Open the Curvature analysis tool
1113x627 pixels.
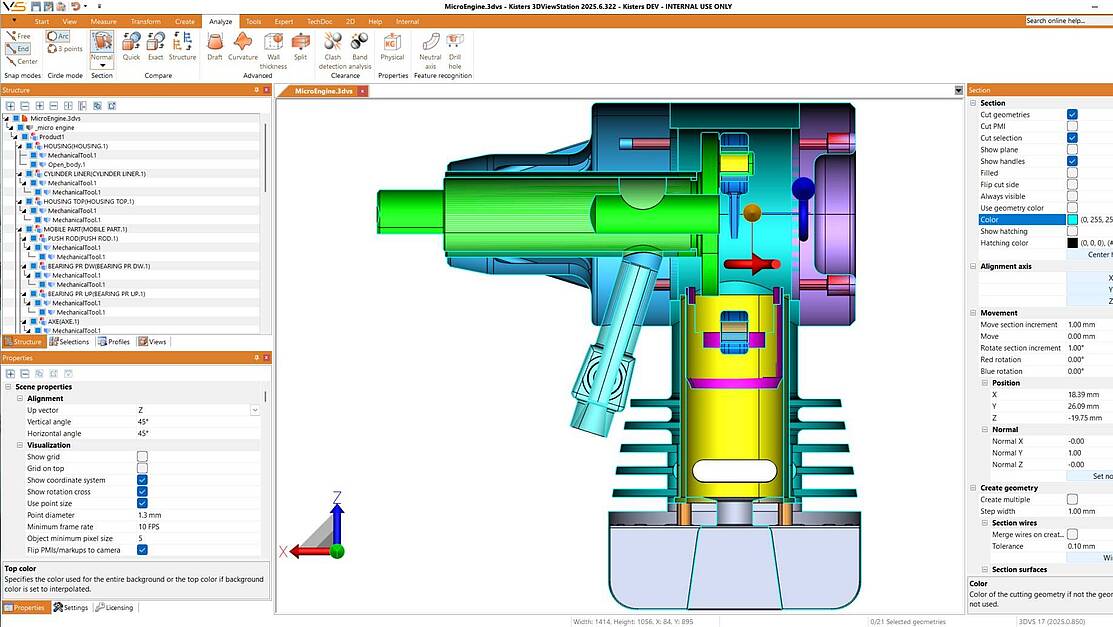click(243, 42)
